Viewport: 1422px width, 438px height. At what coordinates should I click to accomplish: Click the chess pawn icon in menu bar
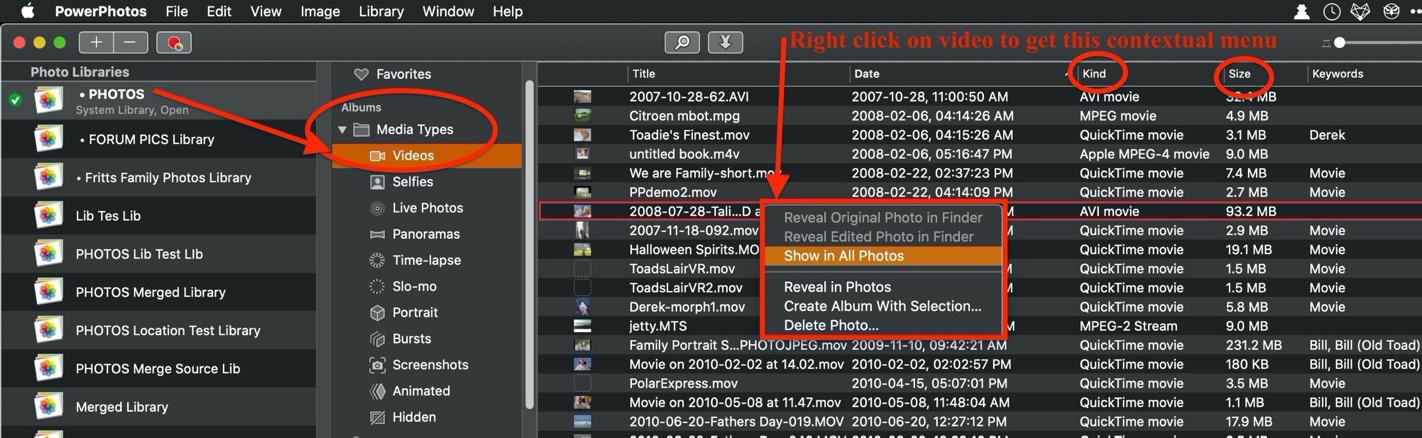pos(1302,12)
